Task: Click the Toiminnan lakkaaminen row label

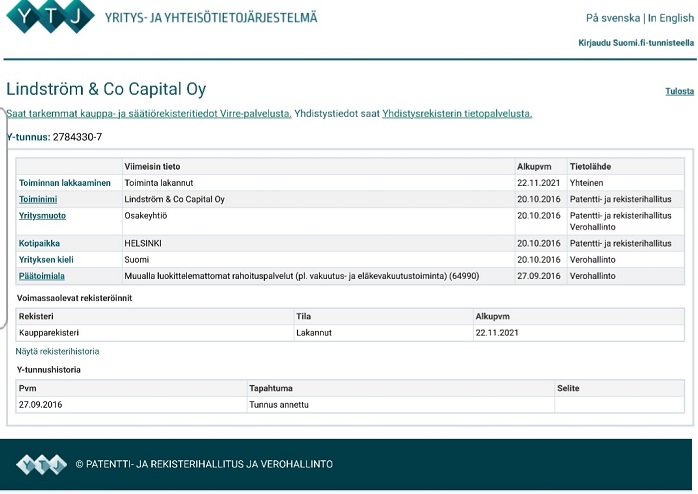Action: tap(65, 182)
